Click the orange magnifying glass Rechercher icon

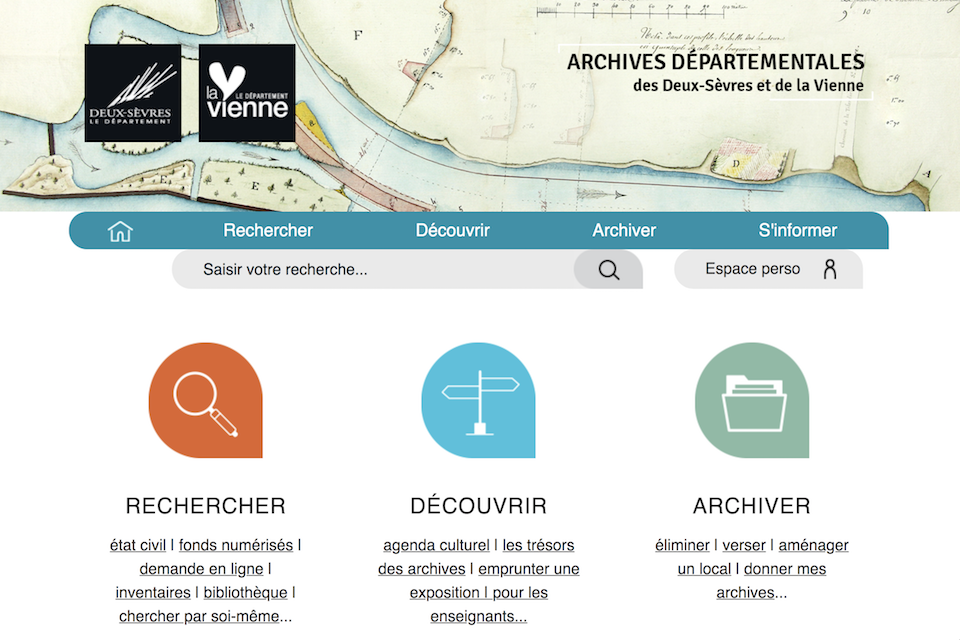(x=206, y=400)
